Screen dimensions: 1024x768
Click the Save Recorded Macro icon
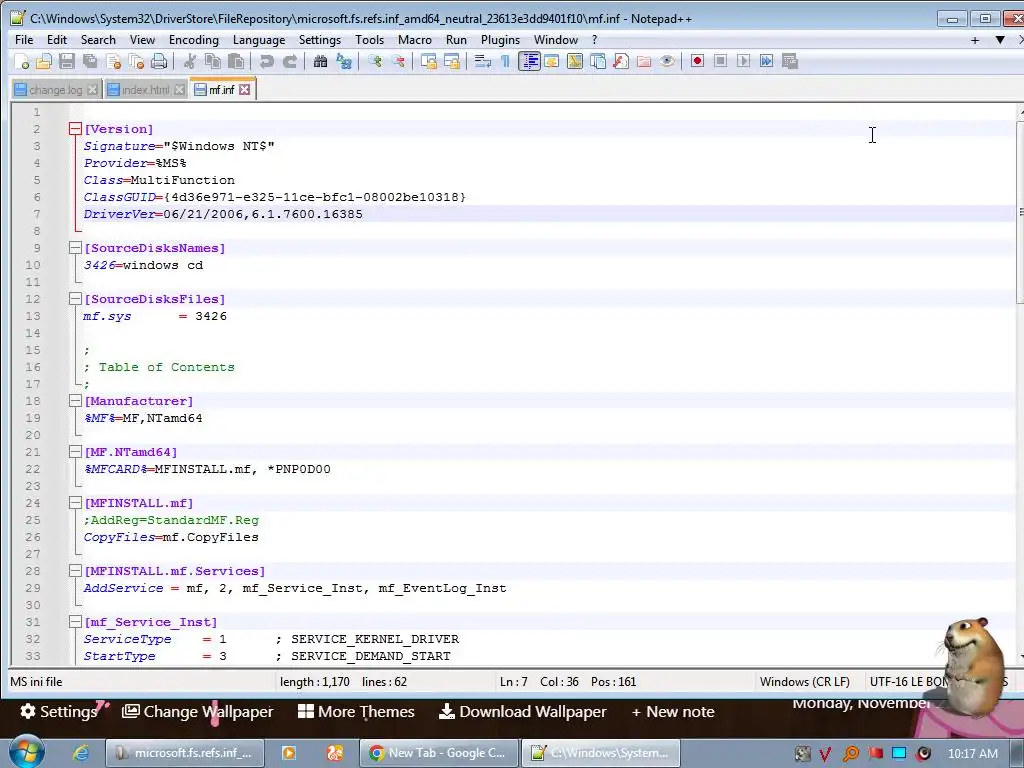click(790, 61)
